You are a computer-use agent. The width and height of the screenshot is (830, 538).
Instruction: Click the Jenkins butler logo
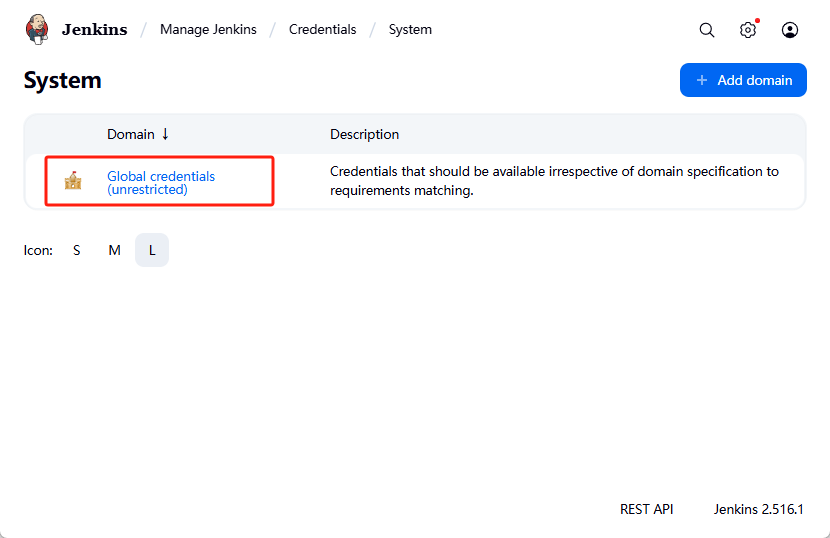(37, 29)
